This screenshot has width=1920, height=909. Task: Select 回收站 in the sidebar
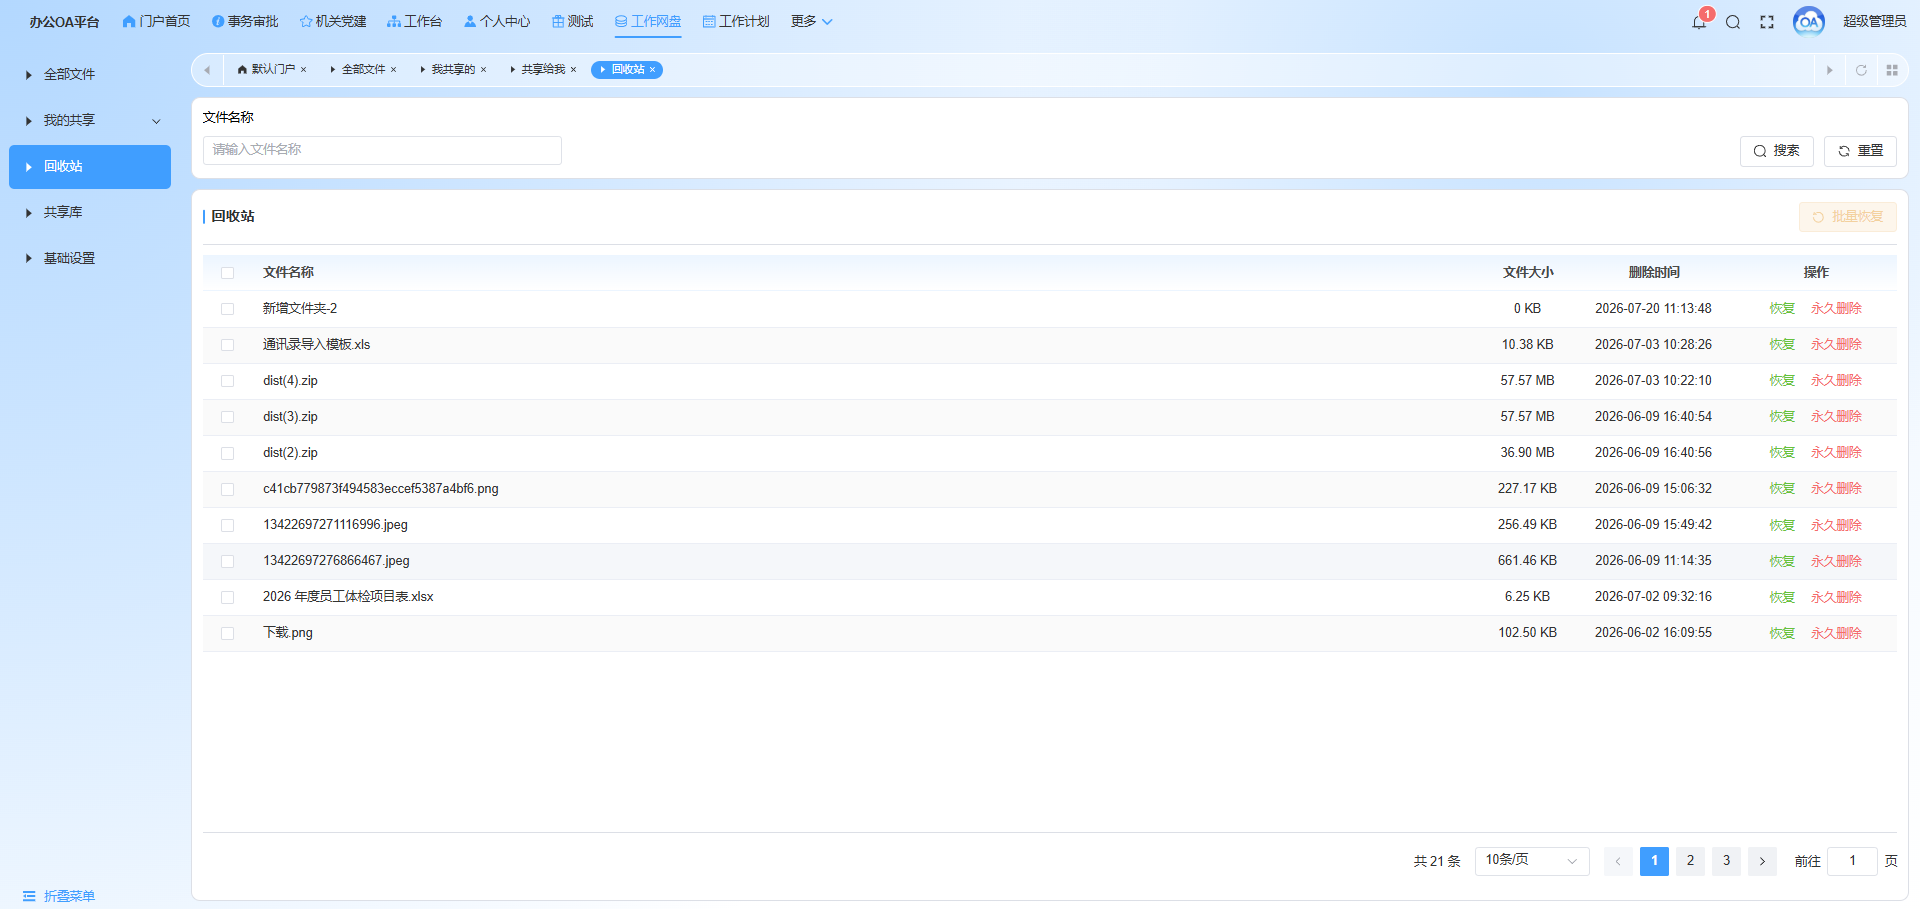coord(90,166)
